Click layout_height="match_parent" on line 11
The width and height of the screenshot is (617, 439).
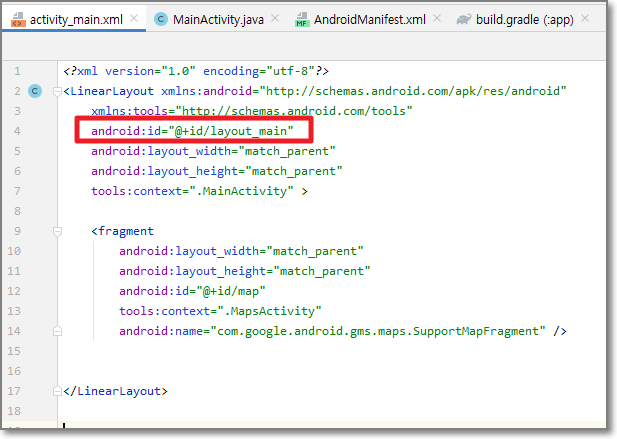[245, 271]
